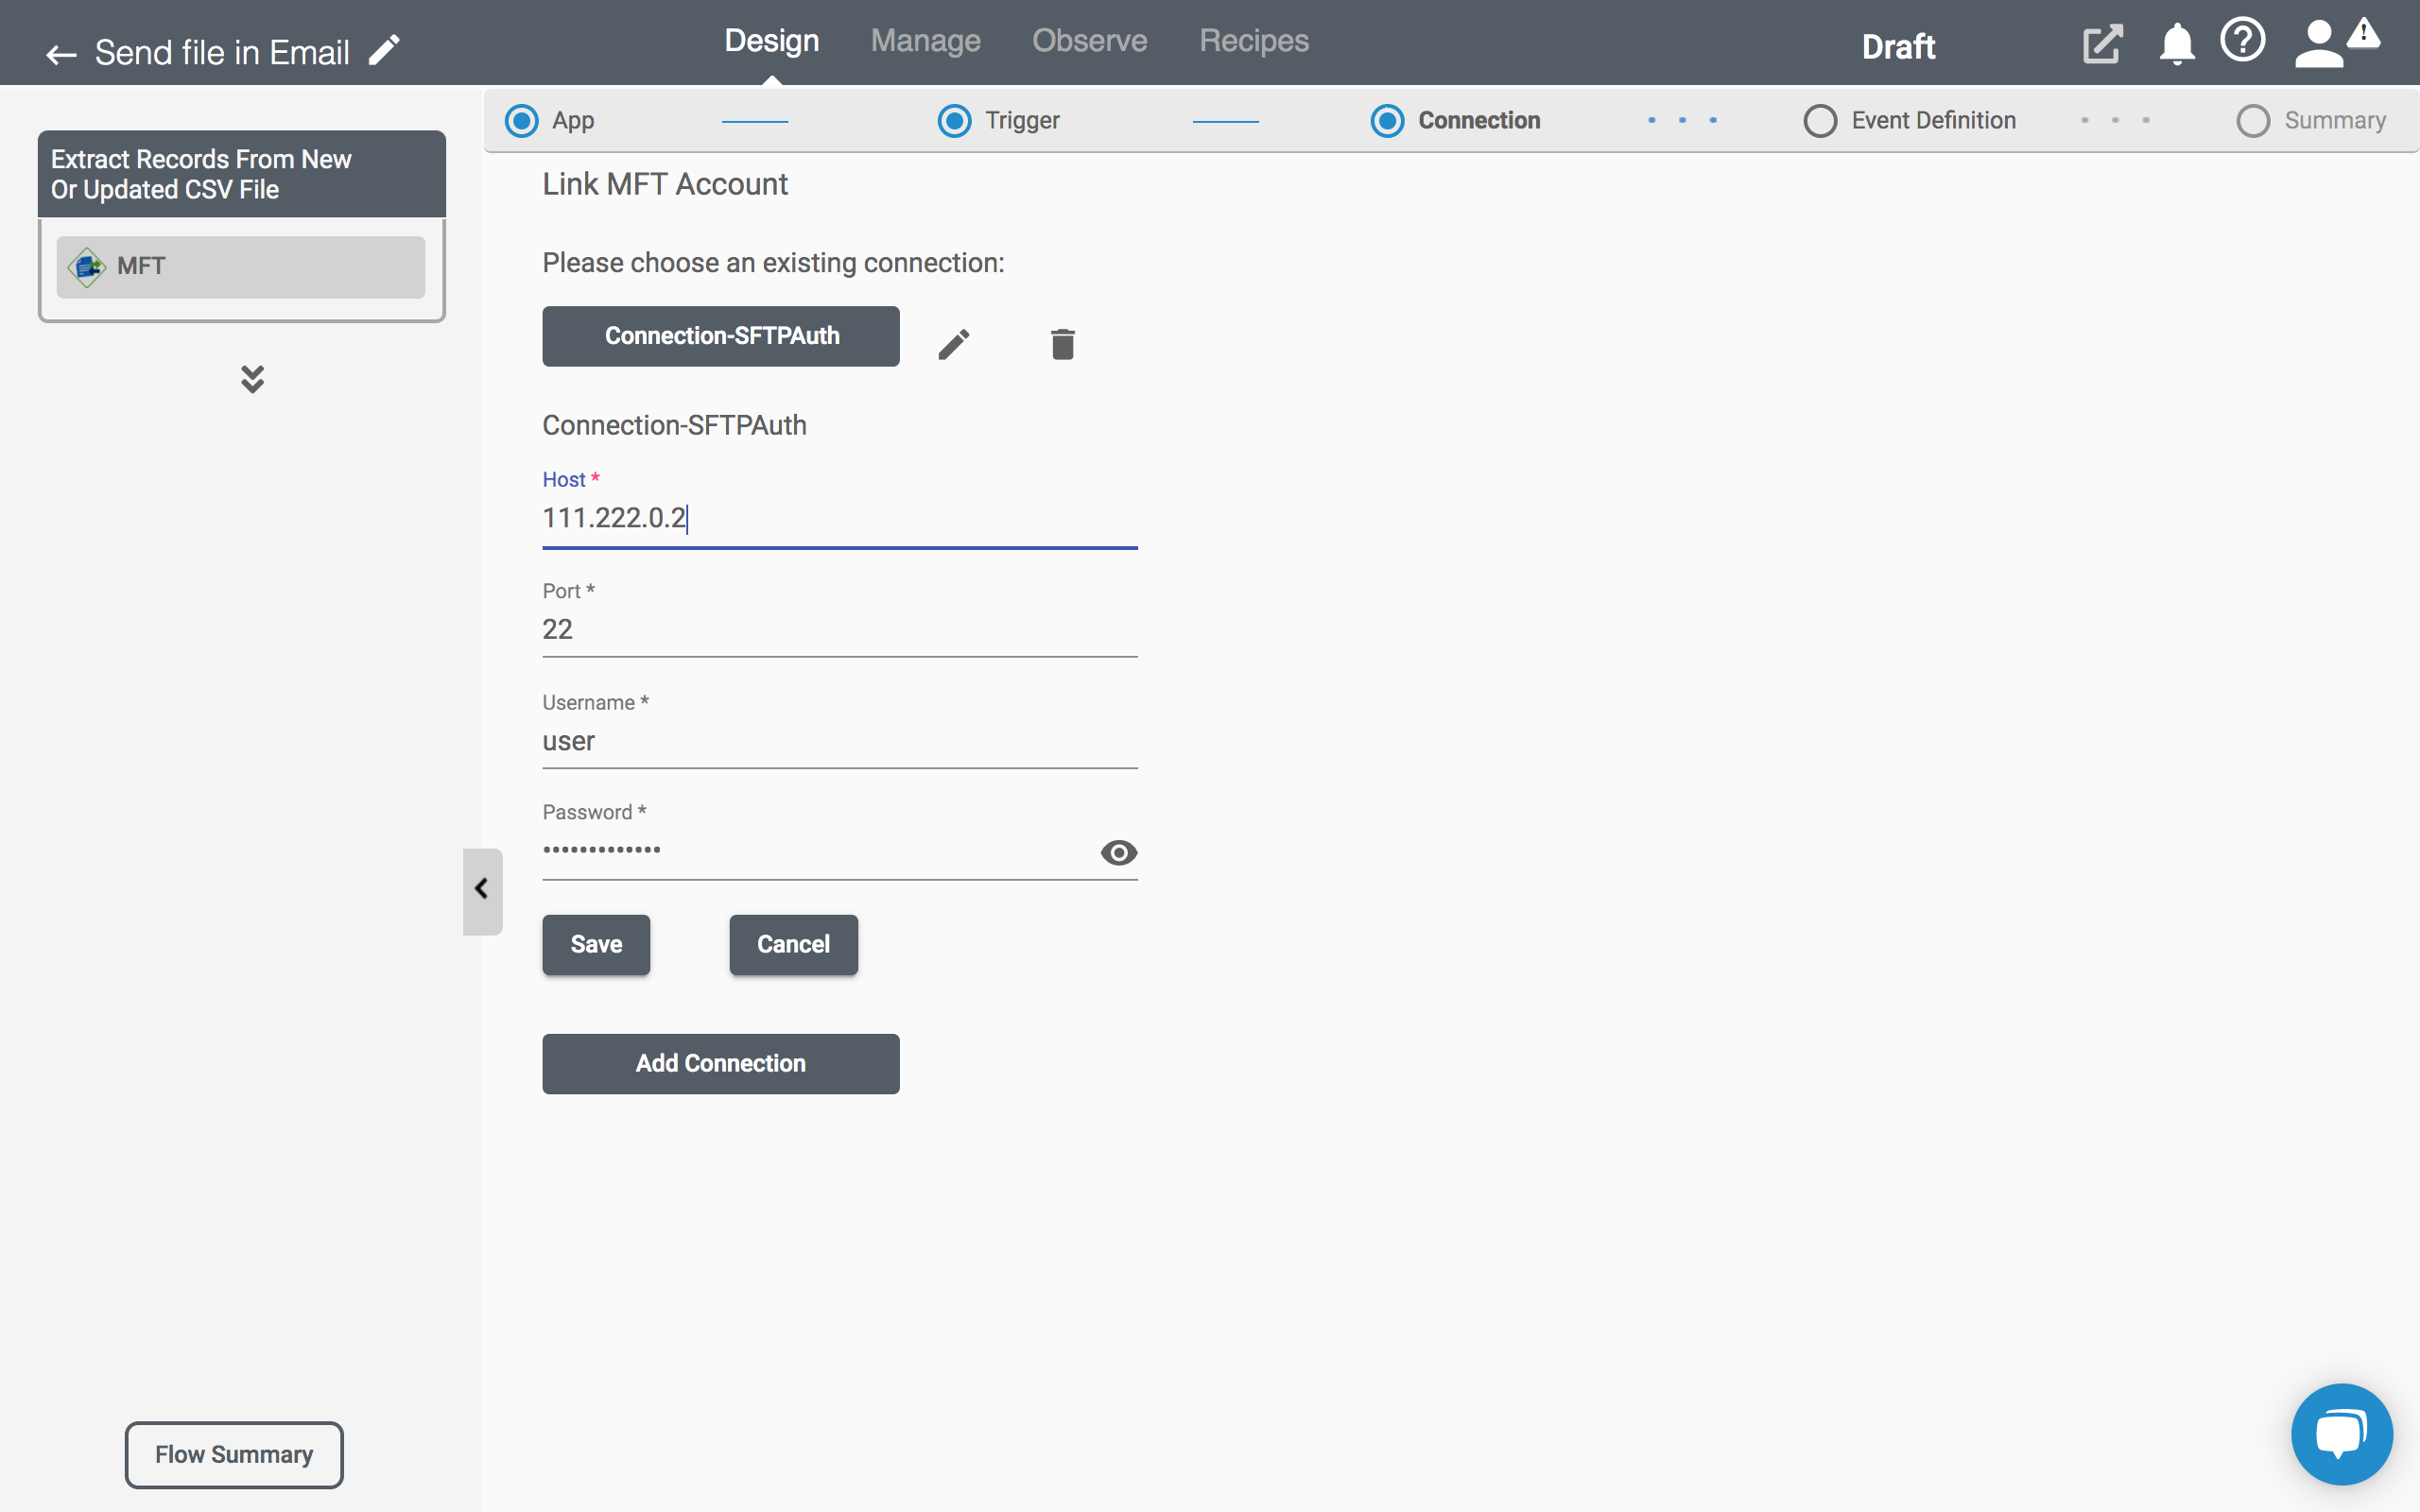This screenshot has height=1512, width=2420.
Task: Click the user profile icon
Action: 2317,40
